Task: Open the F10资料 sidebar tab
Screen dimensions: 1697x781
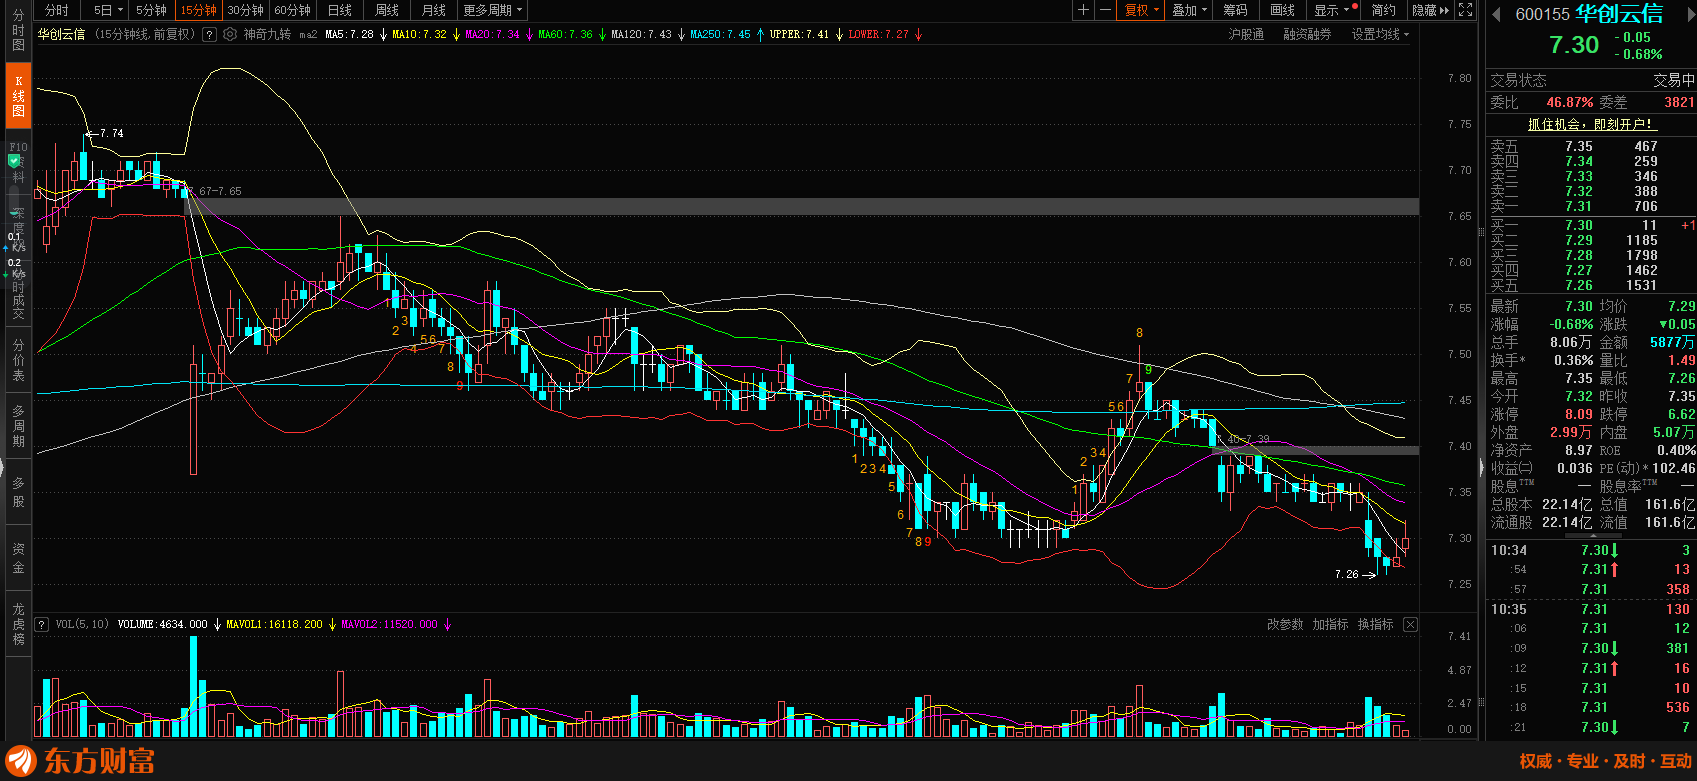Action: [18, 161]
